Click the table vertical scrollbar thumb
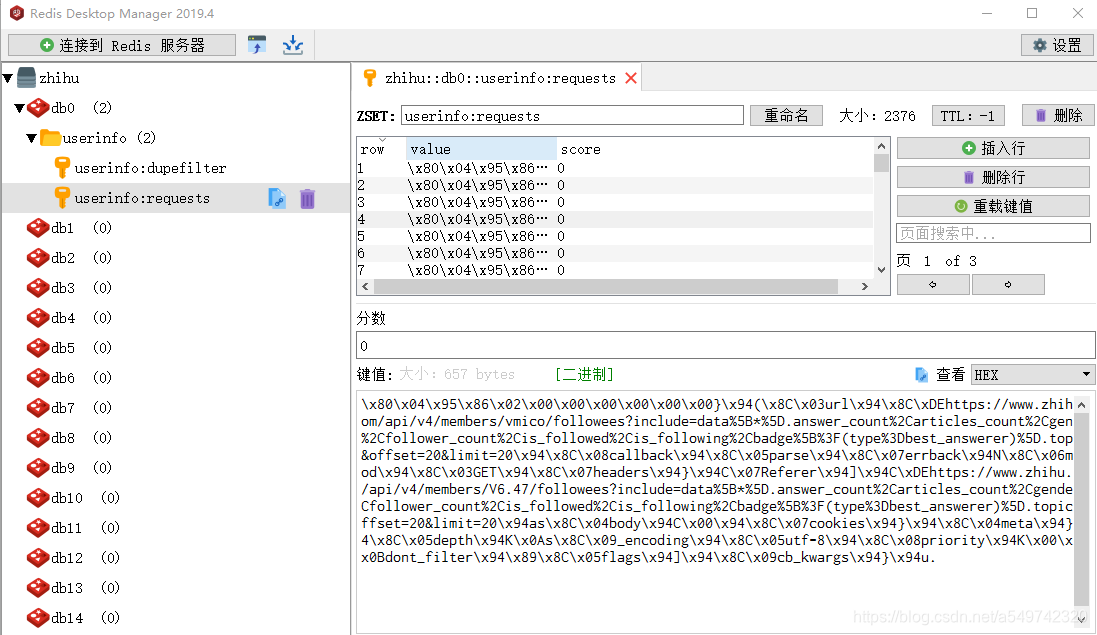 (x=882, y=163)
